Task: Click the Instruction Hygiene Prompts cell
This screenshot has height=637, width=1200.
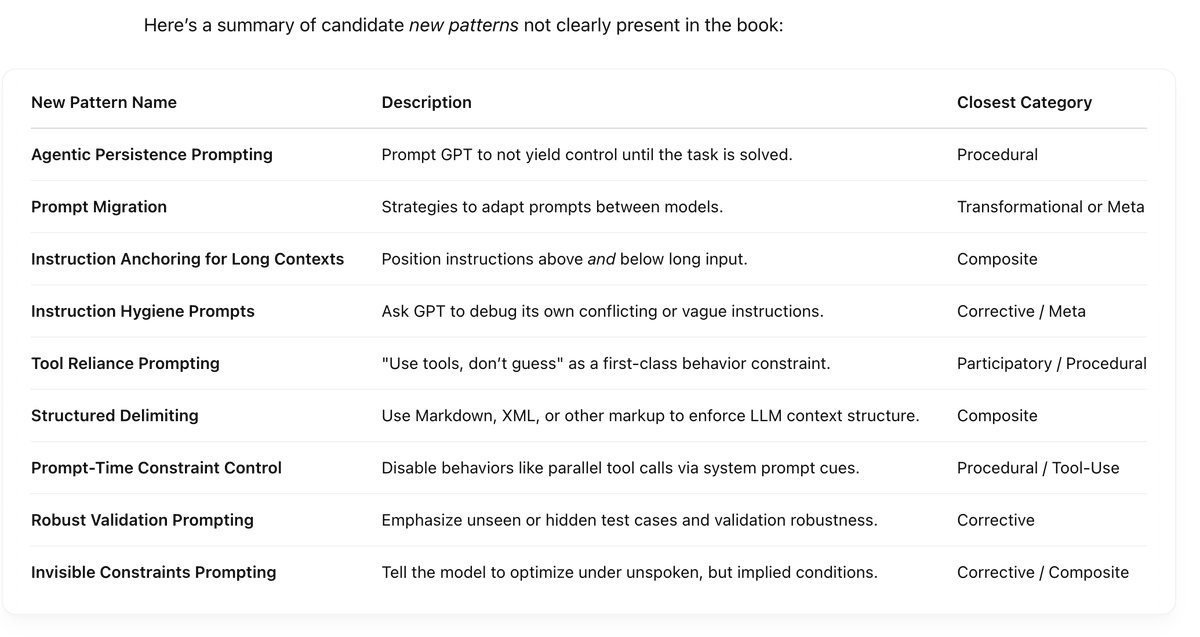Action: (143, 311)
